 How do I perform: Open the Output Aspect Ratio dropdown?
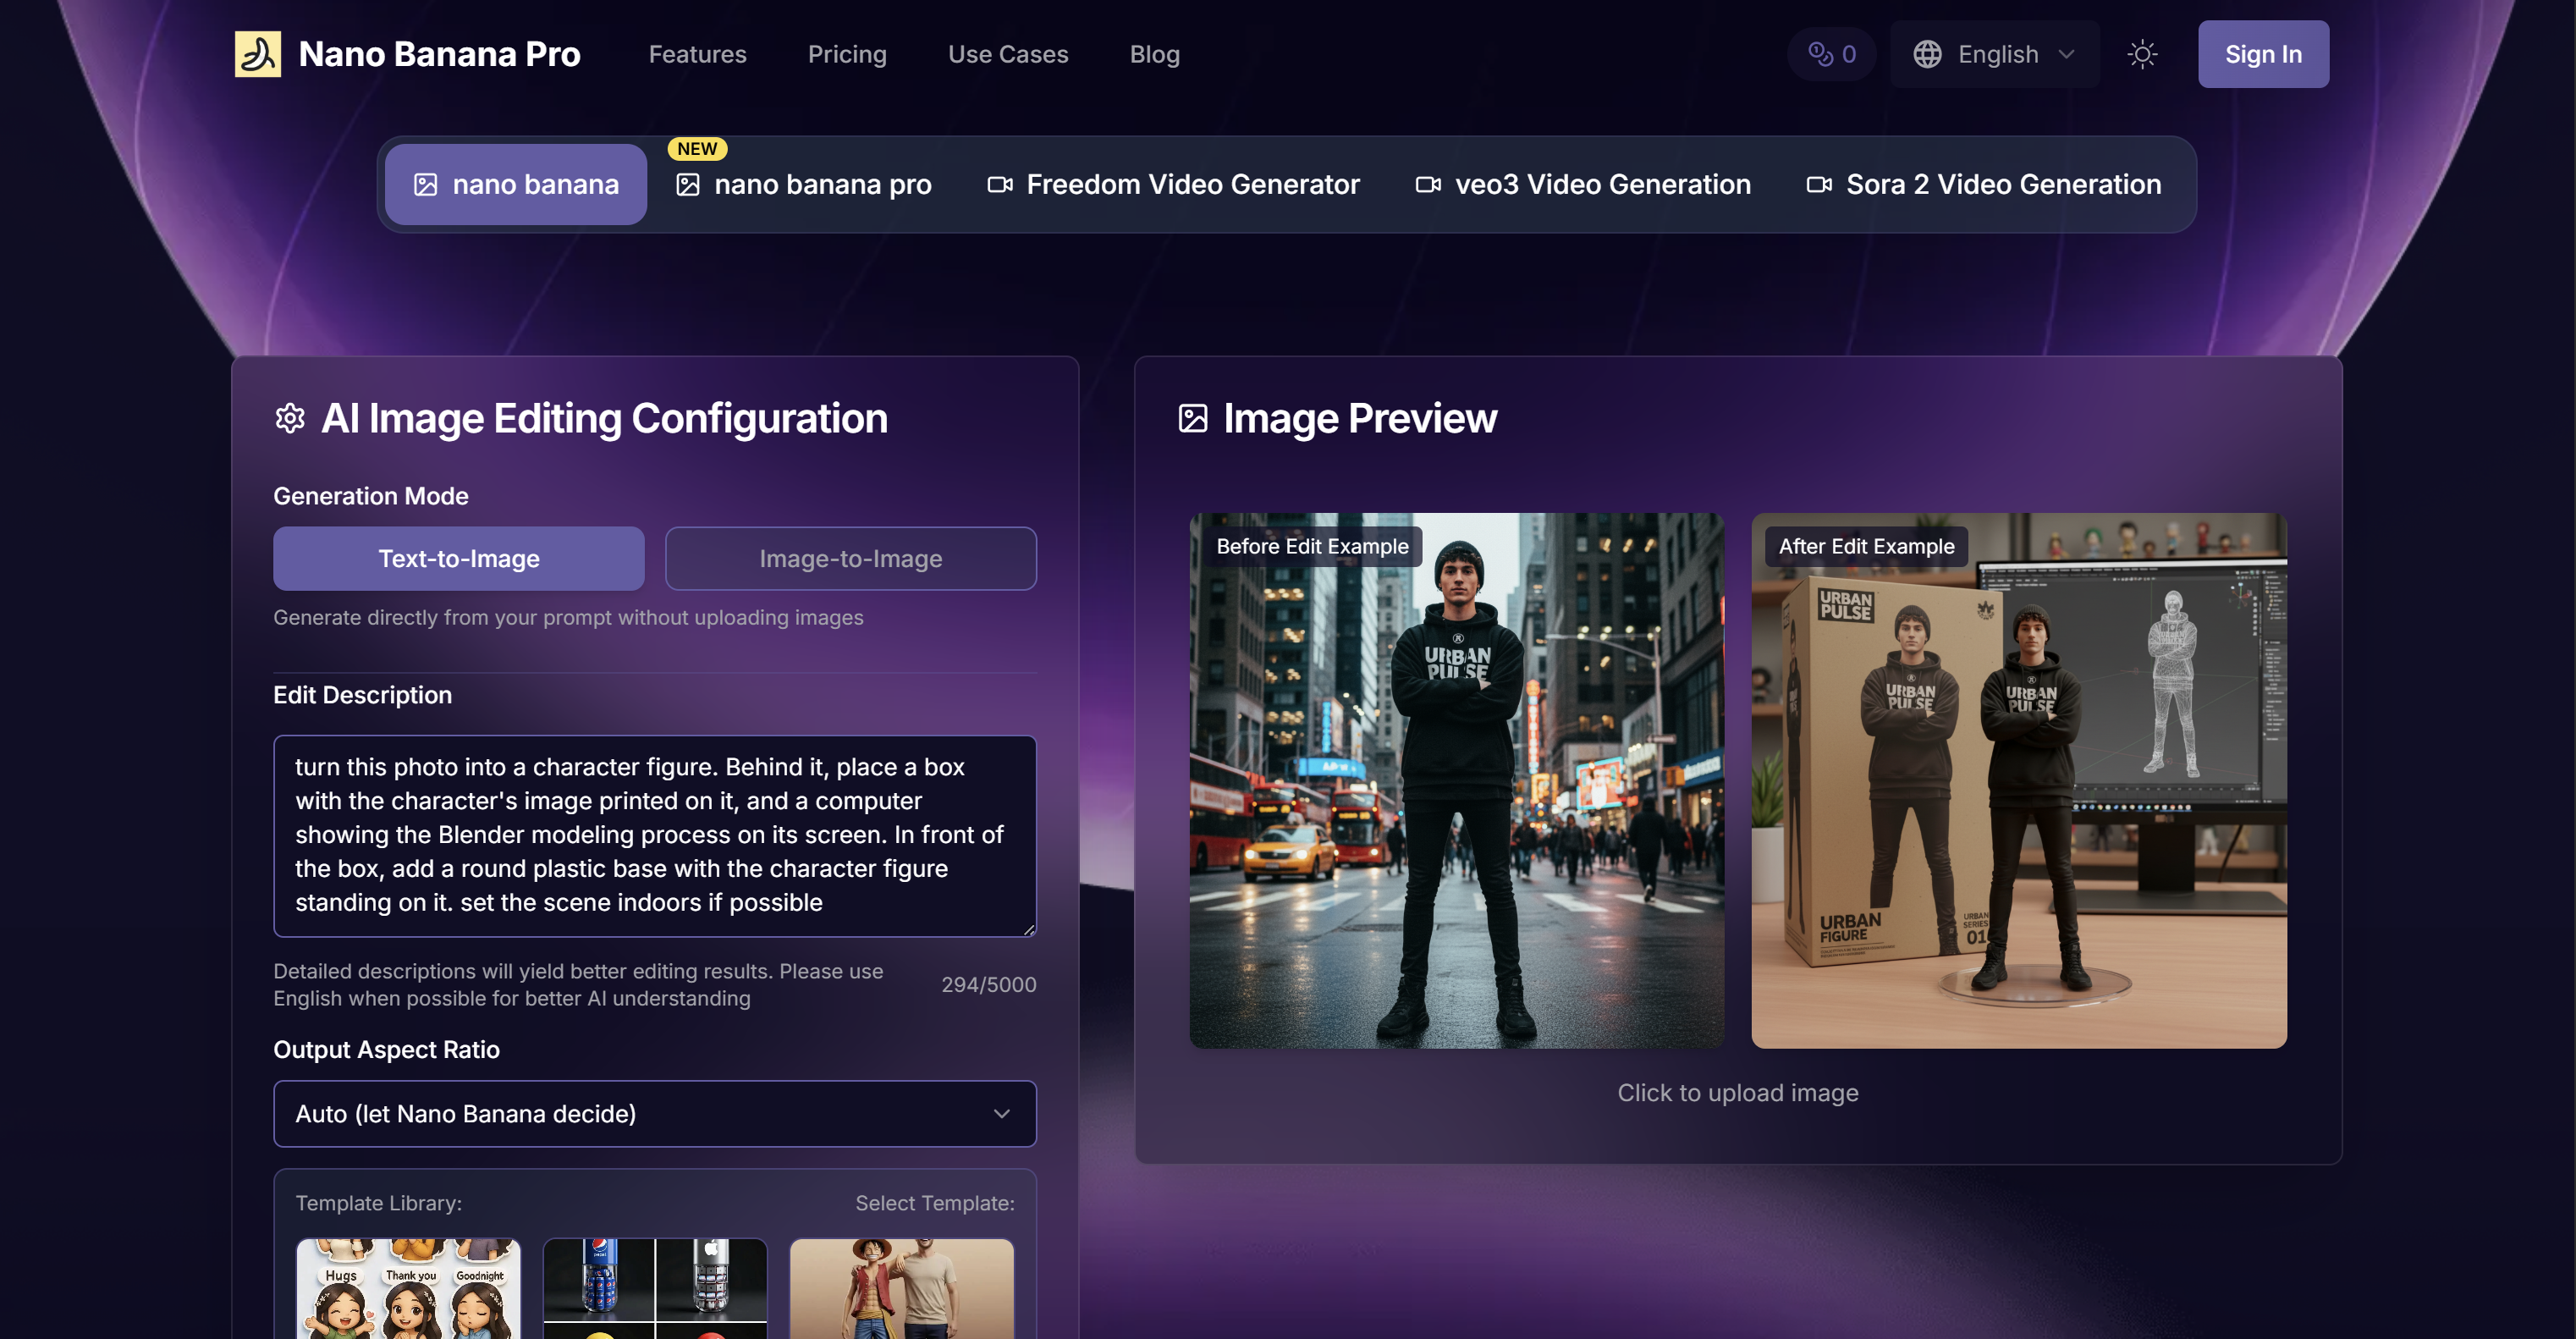[655, 1113]
